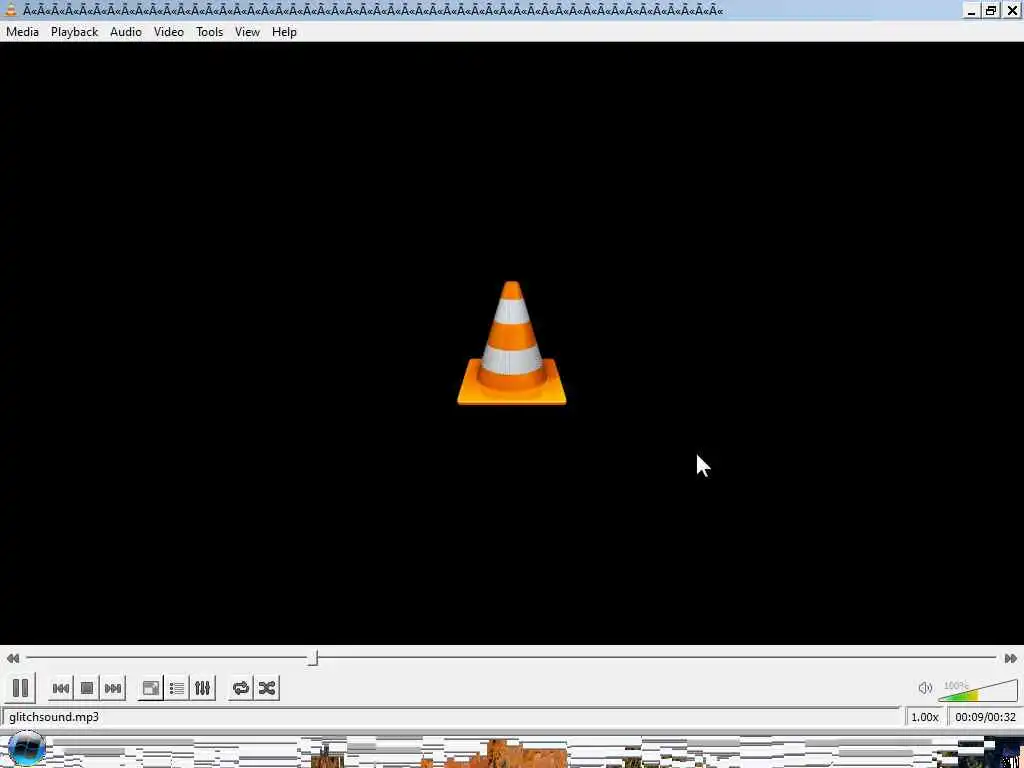Click the VLC cone in video area

pyautogui.click(x=511, y=344)
